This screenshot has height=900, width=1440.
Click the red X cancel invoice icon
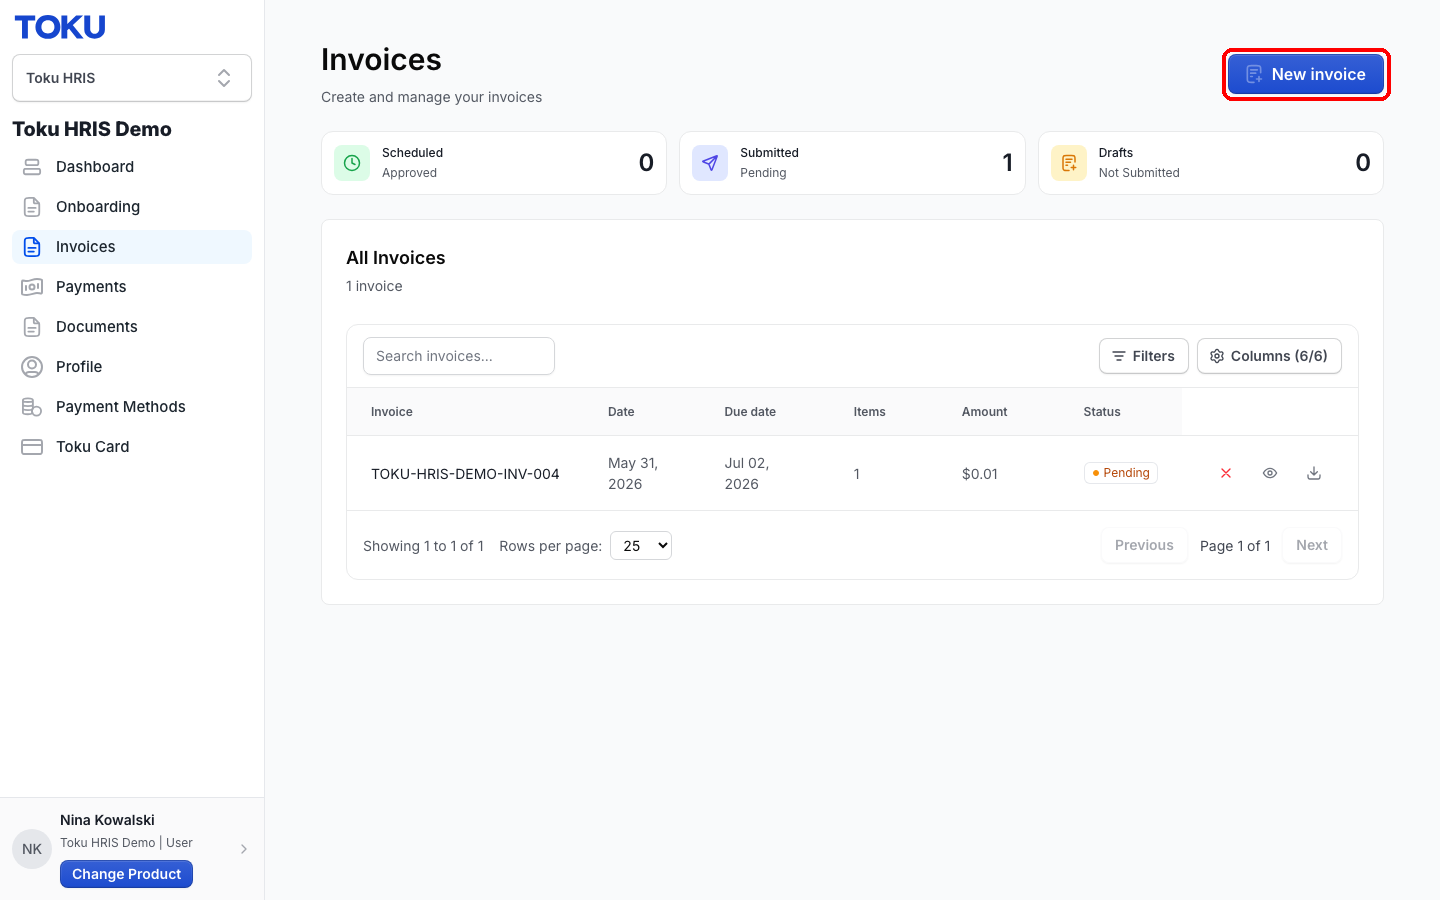click(1226, 473)
